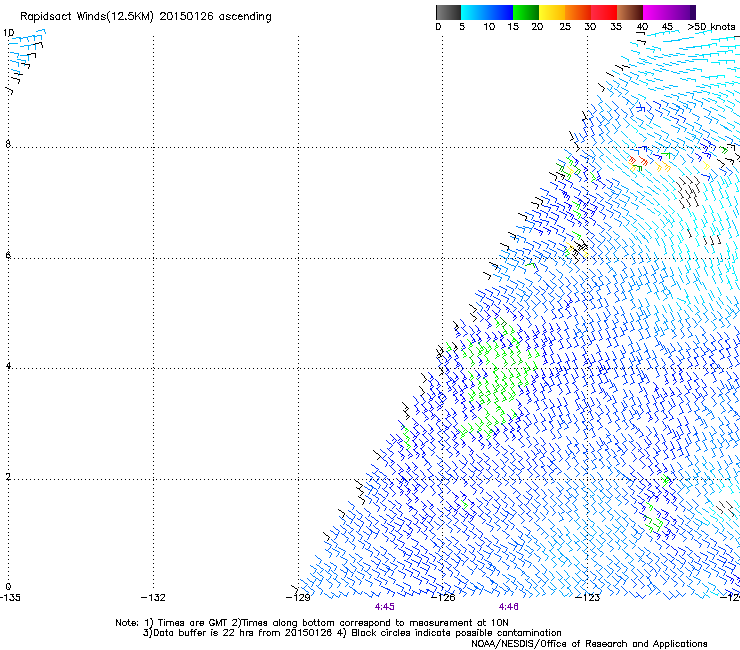Click the '>50 knots' legend label
This screenshot has height=650, width=740.
(711, 27)
